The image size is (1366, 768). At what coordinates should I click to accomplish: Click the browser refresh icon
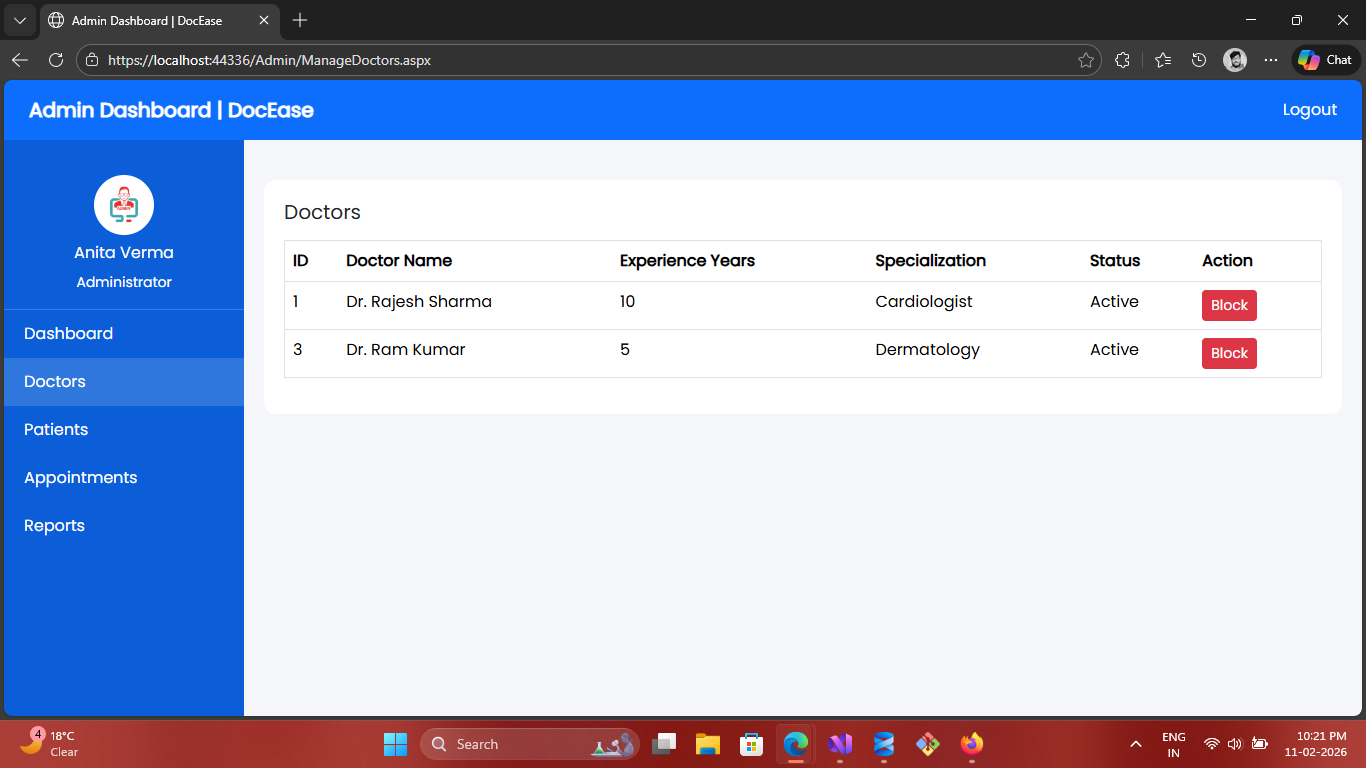click(x=56, y=60)
